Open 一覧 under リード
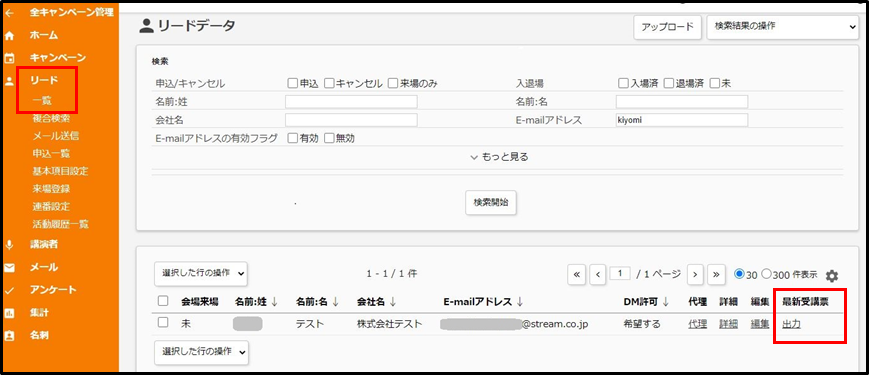The image size is (869, 375). coord(41,100)
